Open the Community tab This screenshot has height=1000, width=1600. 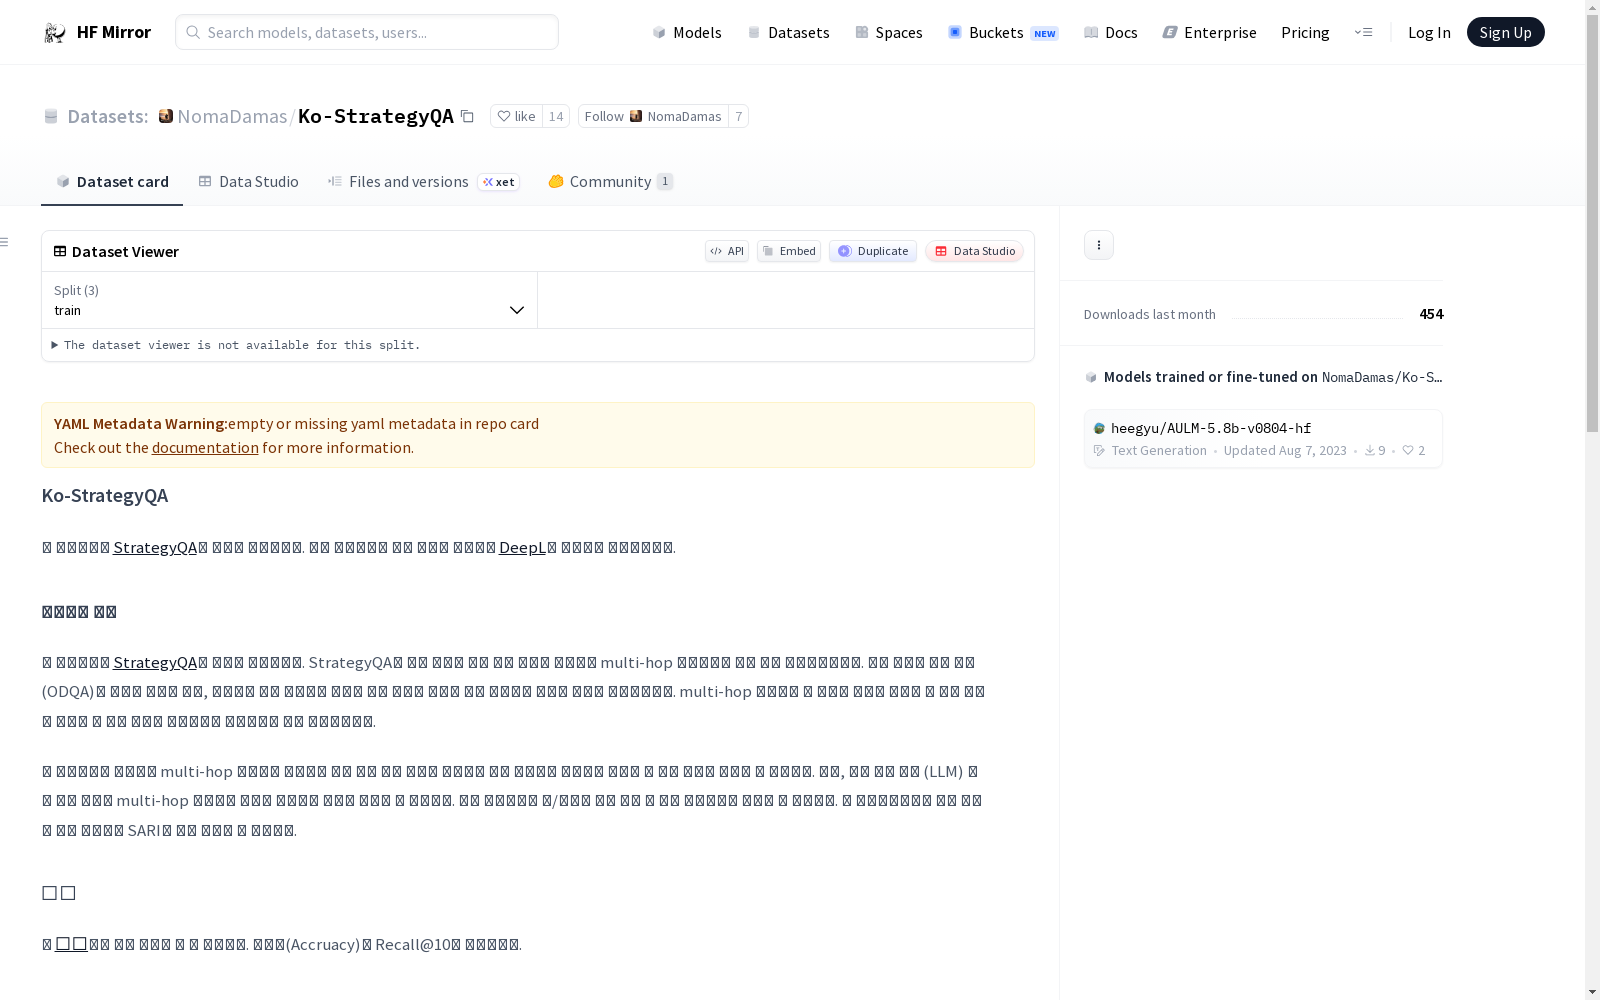[x=610, y=181]
